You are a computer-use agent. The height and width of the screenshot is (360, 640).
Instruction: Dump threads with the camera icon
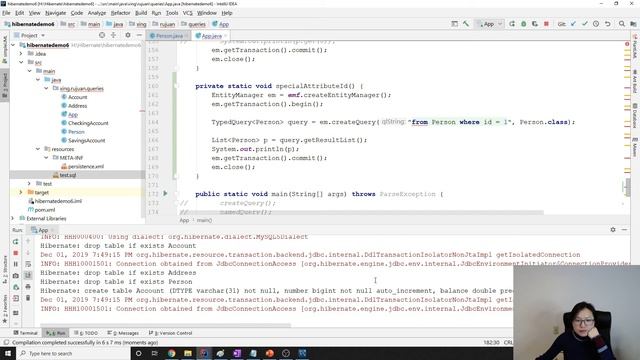[16, 276]
